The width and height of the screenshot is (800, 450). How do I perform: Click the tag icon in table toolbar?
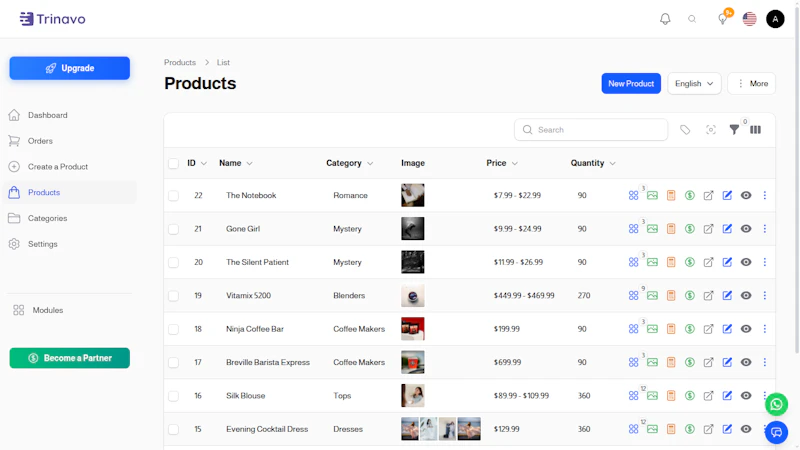coord(685,130)
